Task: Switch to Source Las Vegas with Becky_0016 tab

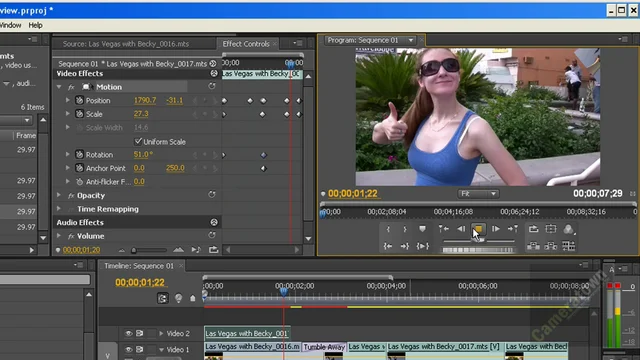Action: (x=126, y=44)
